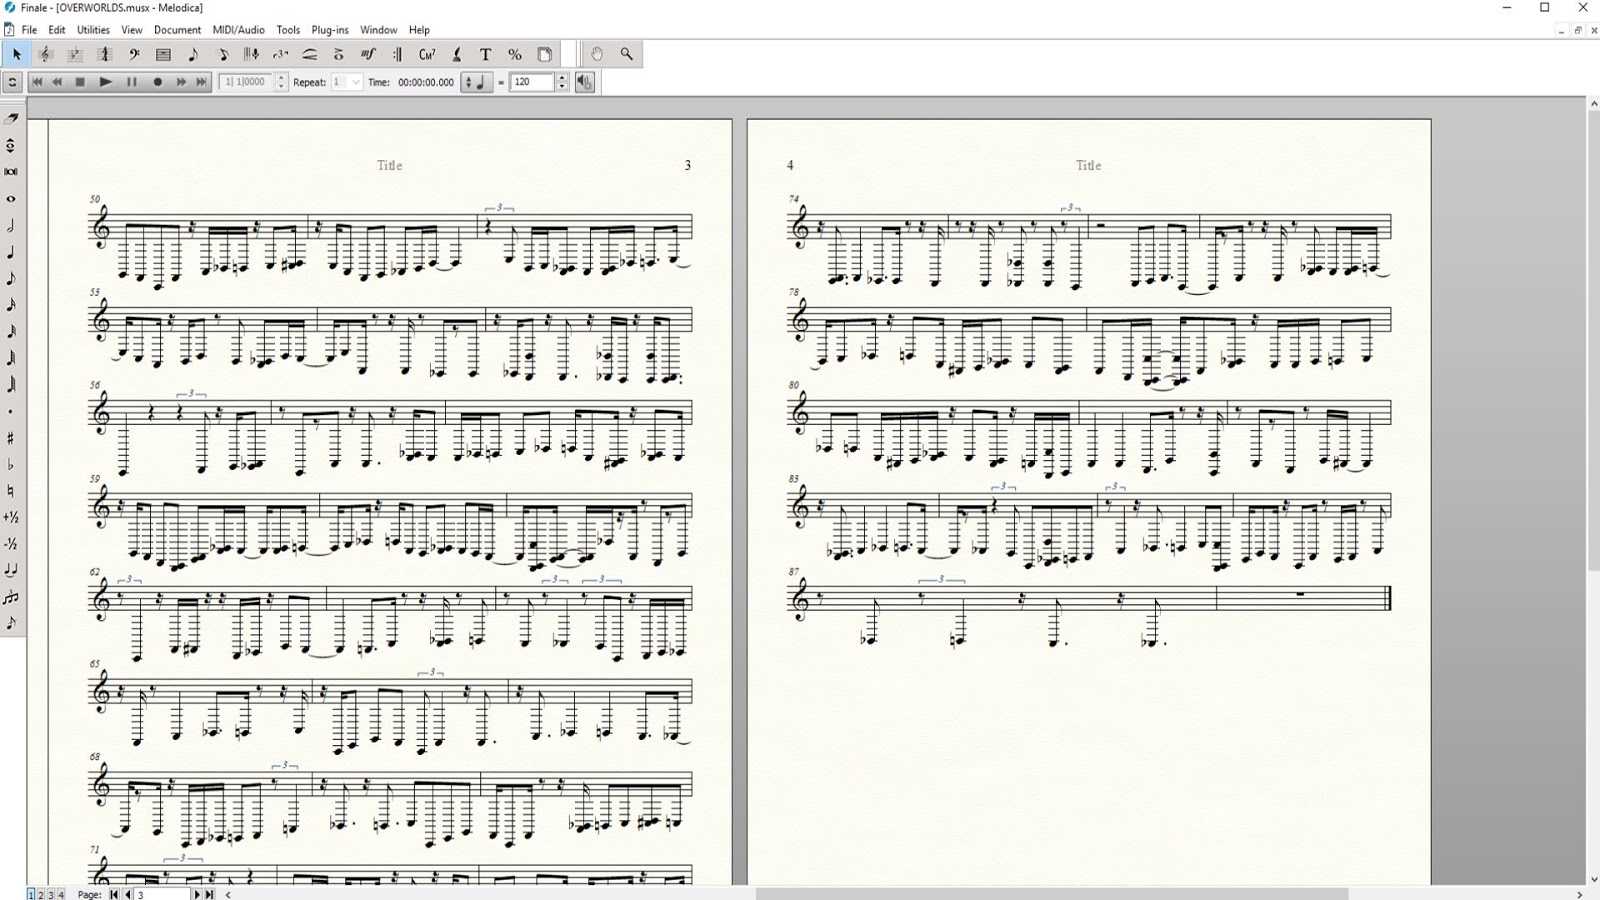Click the horizontal scrollbar thumb
1600x900 pixels.
1051,894
